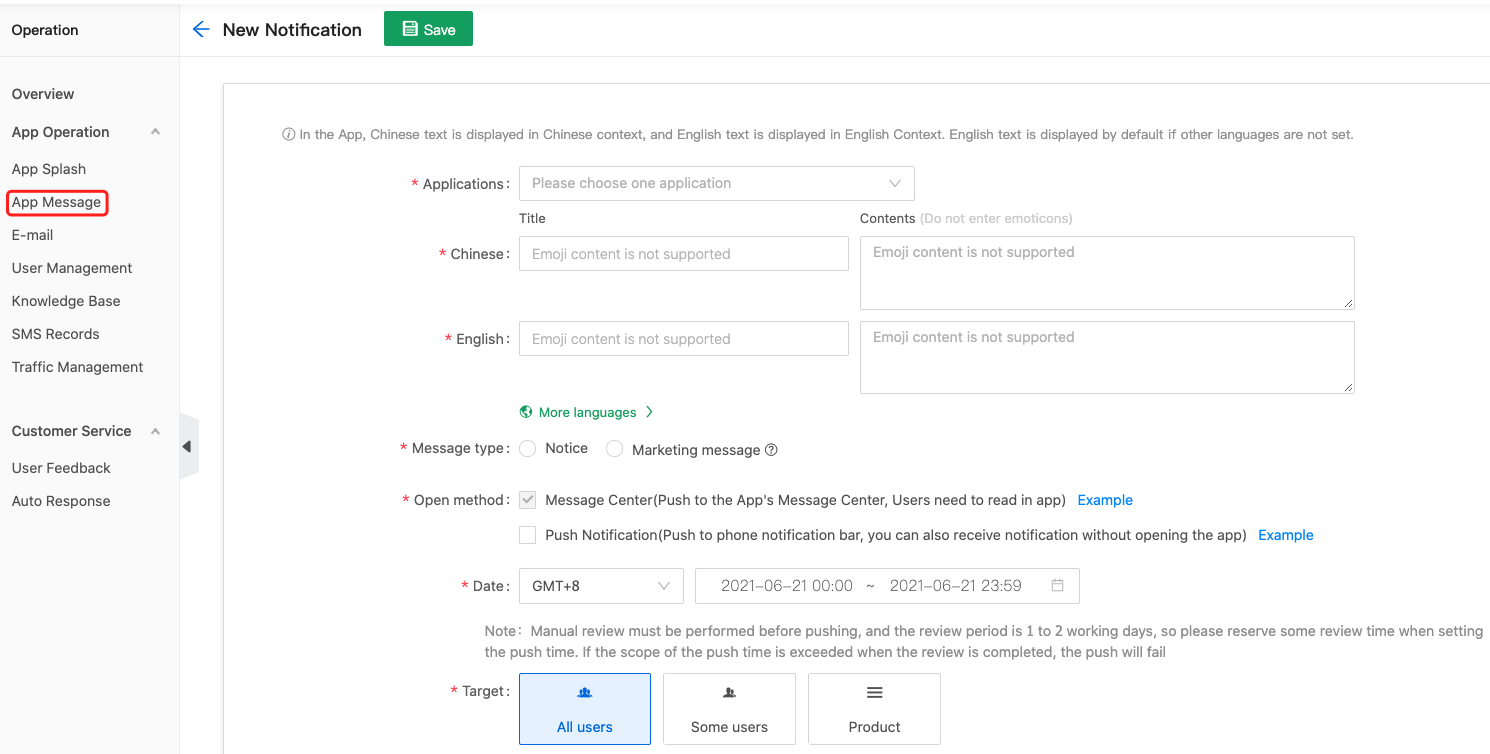Select the Some users target icon
The image size is (1490, 754).
729,691
